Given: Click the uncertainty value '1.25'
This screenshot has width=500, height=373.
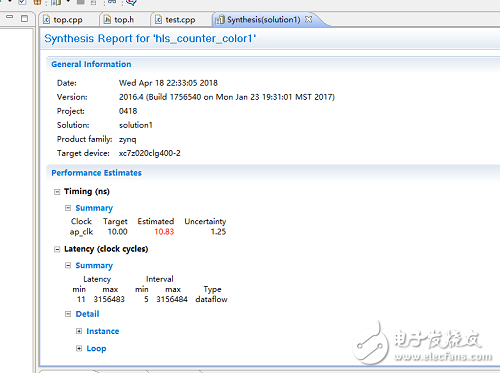Looking at the screenshot, I should (218, 232).
